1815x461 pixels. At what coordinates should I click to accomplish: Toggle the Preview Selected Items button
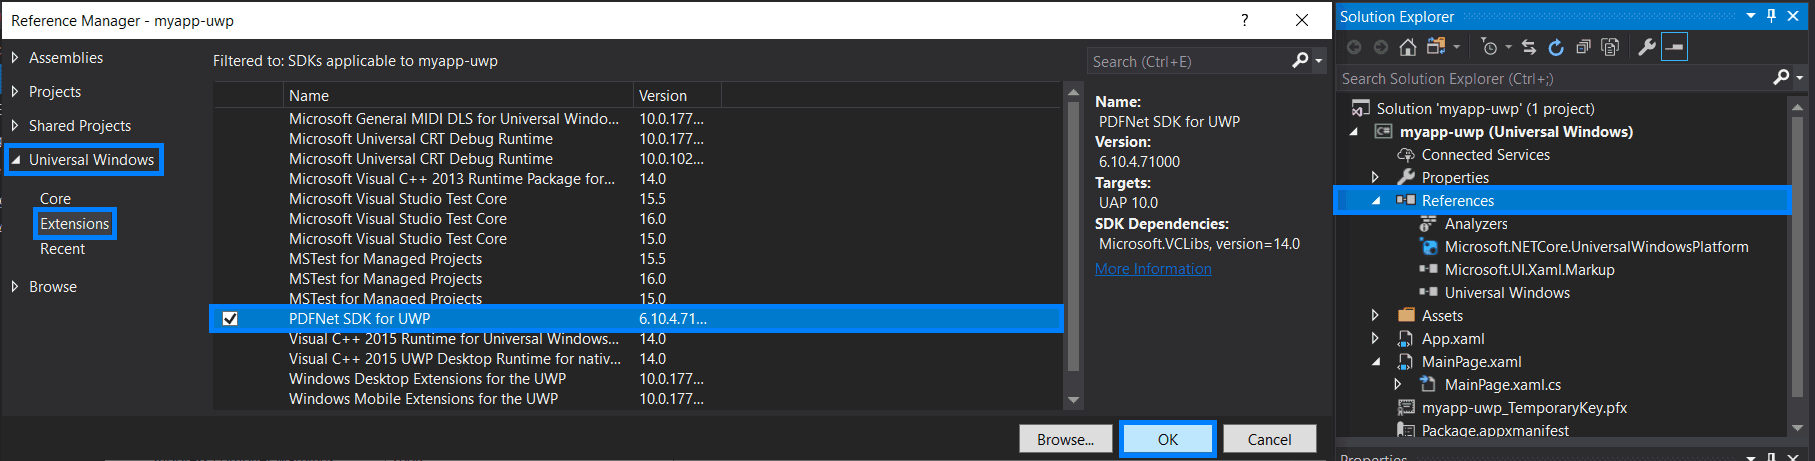[1674, 47]
